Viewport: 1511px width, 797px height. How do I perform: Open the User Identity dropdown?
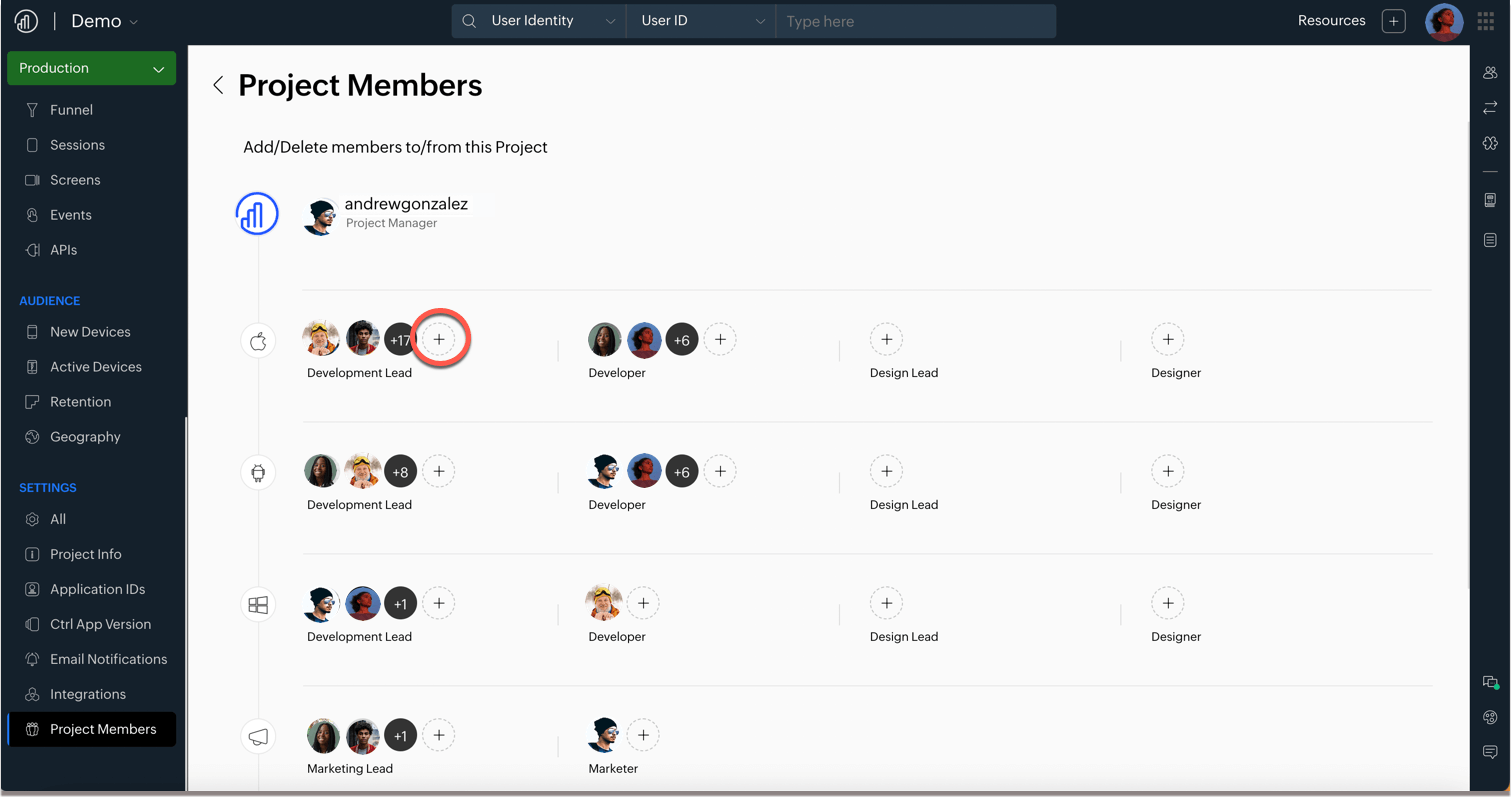tap(552, 21)
